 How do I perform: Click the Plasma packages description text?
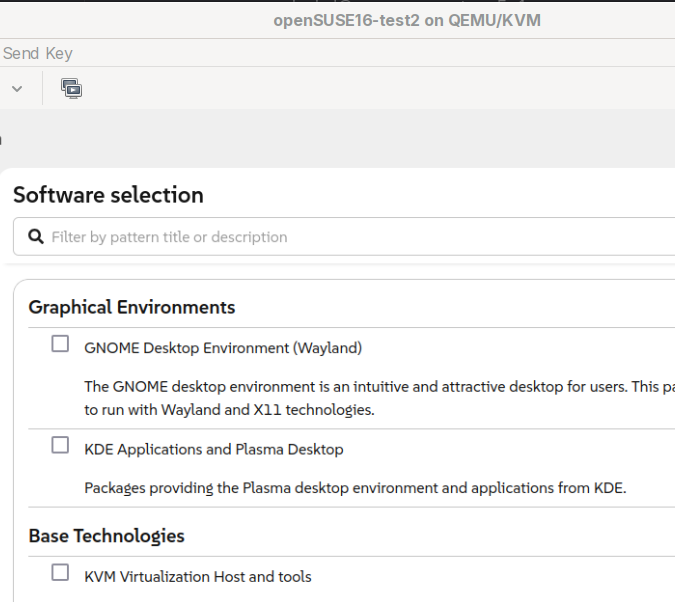pos(355,488)
